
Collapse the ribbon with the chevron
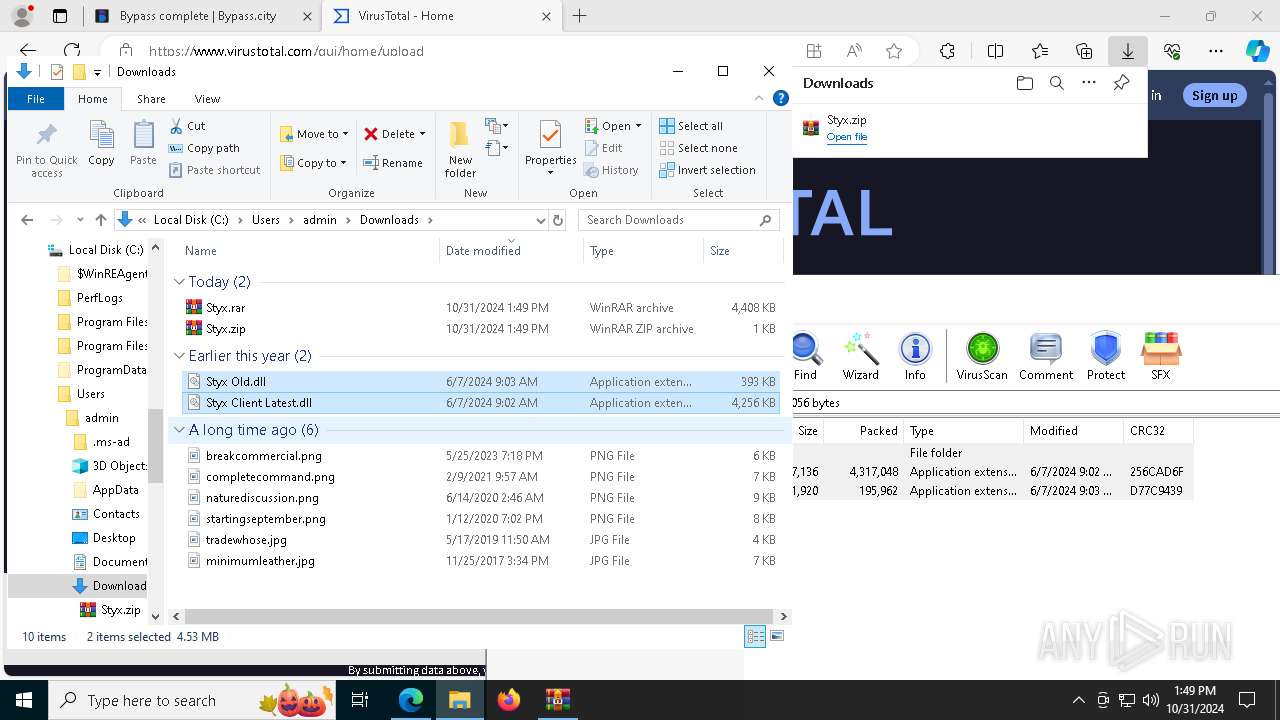(x=759, y=98)
